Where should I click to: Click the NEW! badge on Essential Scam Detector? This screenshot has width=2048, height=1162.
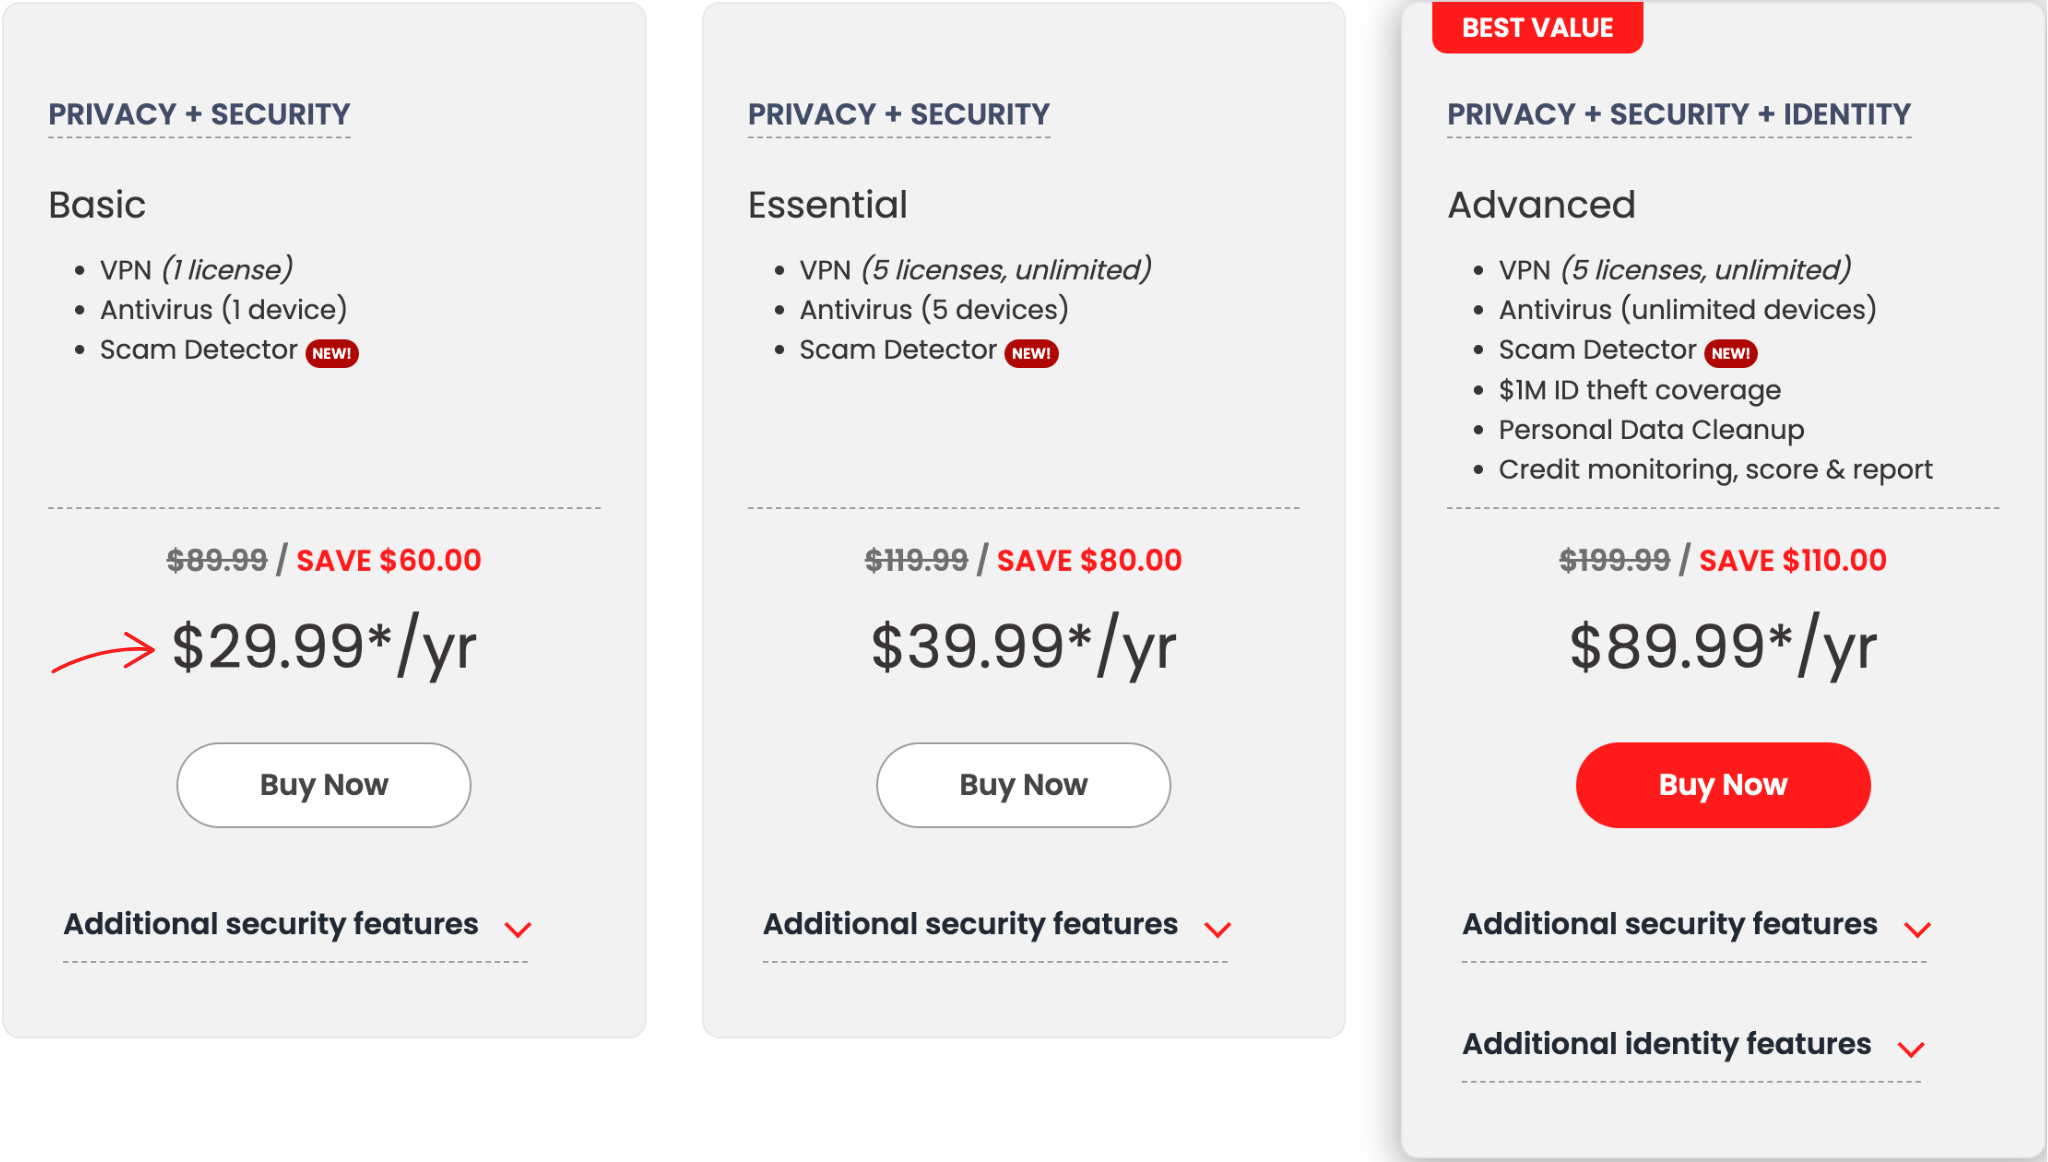pyautogui.click(x=1031, y=352)
